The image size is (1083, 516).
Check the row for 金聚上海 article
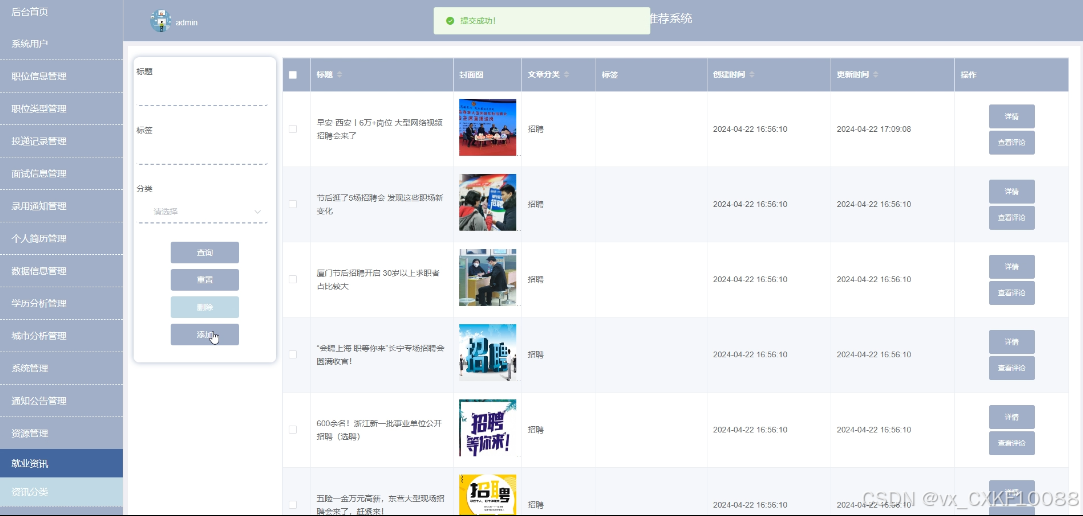pyautogui.click(x=293, y=354)
